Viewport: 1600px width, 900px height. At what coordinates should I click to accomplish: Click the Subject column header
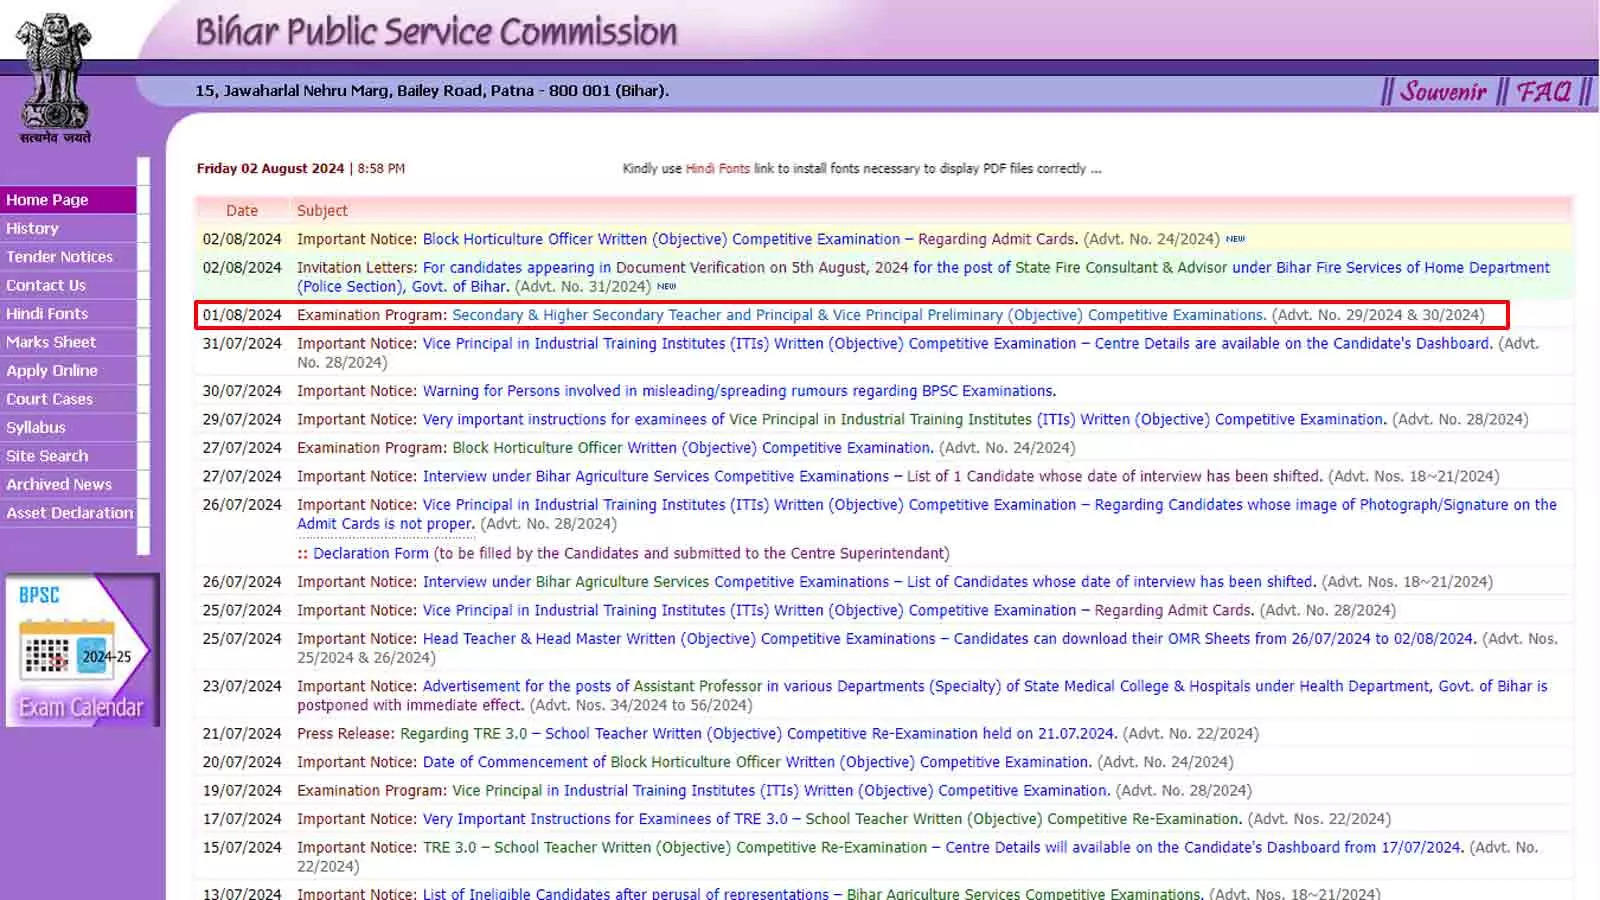pos(322,211)
